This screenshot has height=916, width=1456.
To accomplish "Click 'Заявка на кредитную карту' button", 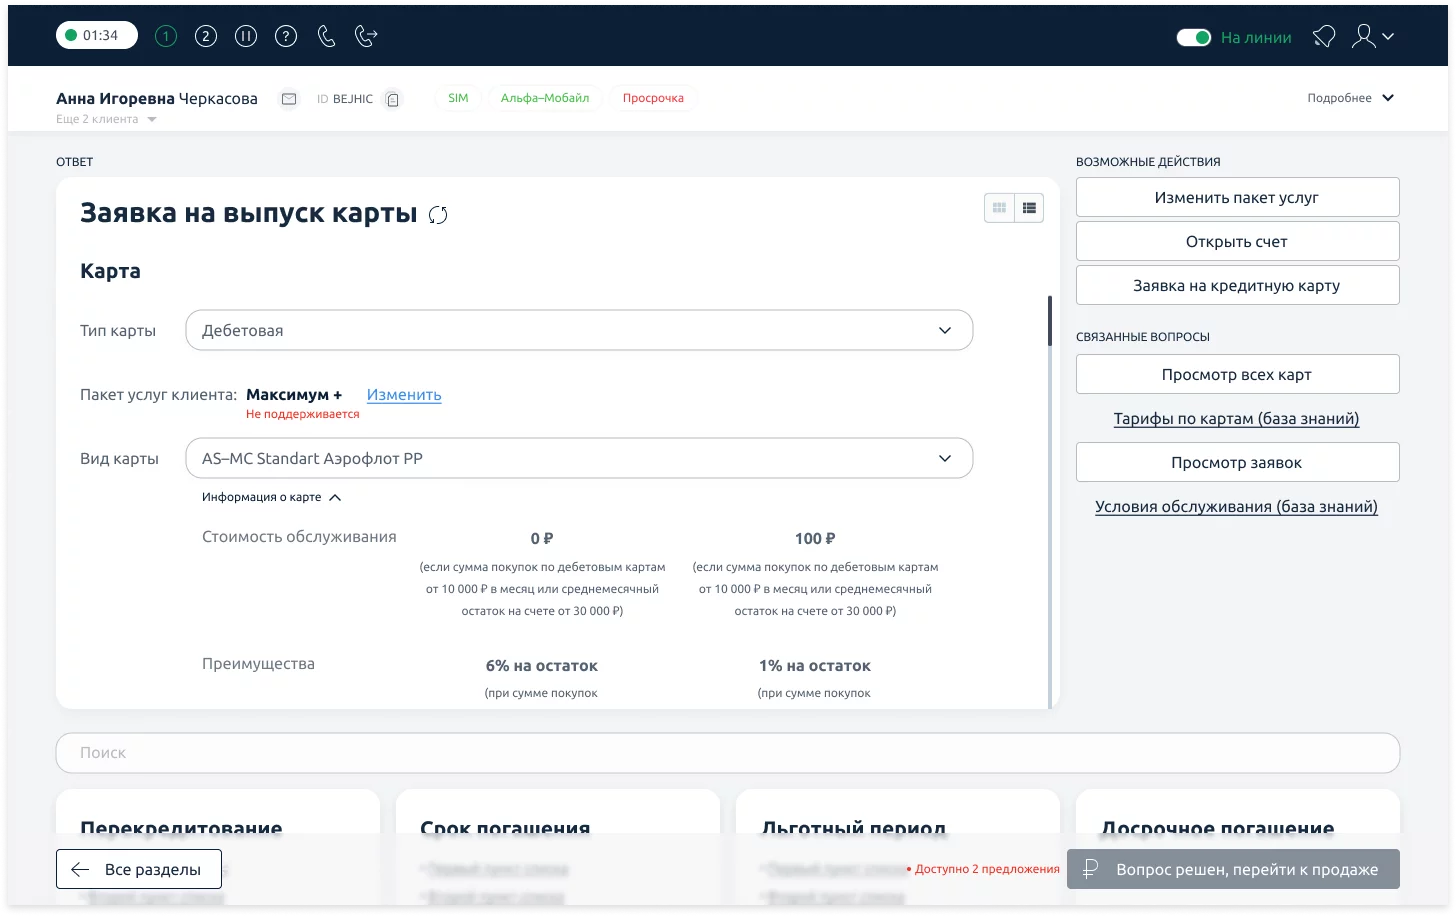I will click(1237, 285).
